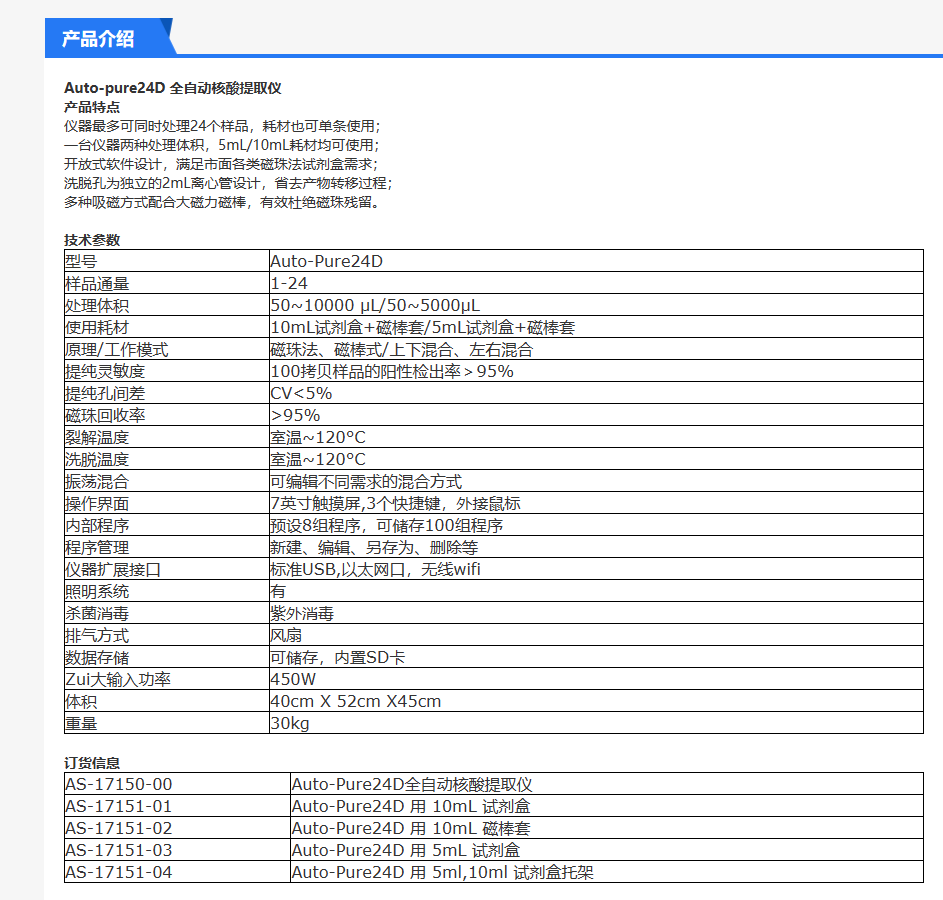Click the '提纯灵敏度' cell
The image size is (943, 900).
[x=167, y=371]
